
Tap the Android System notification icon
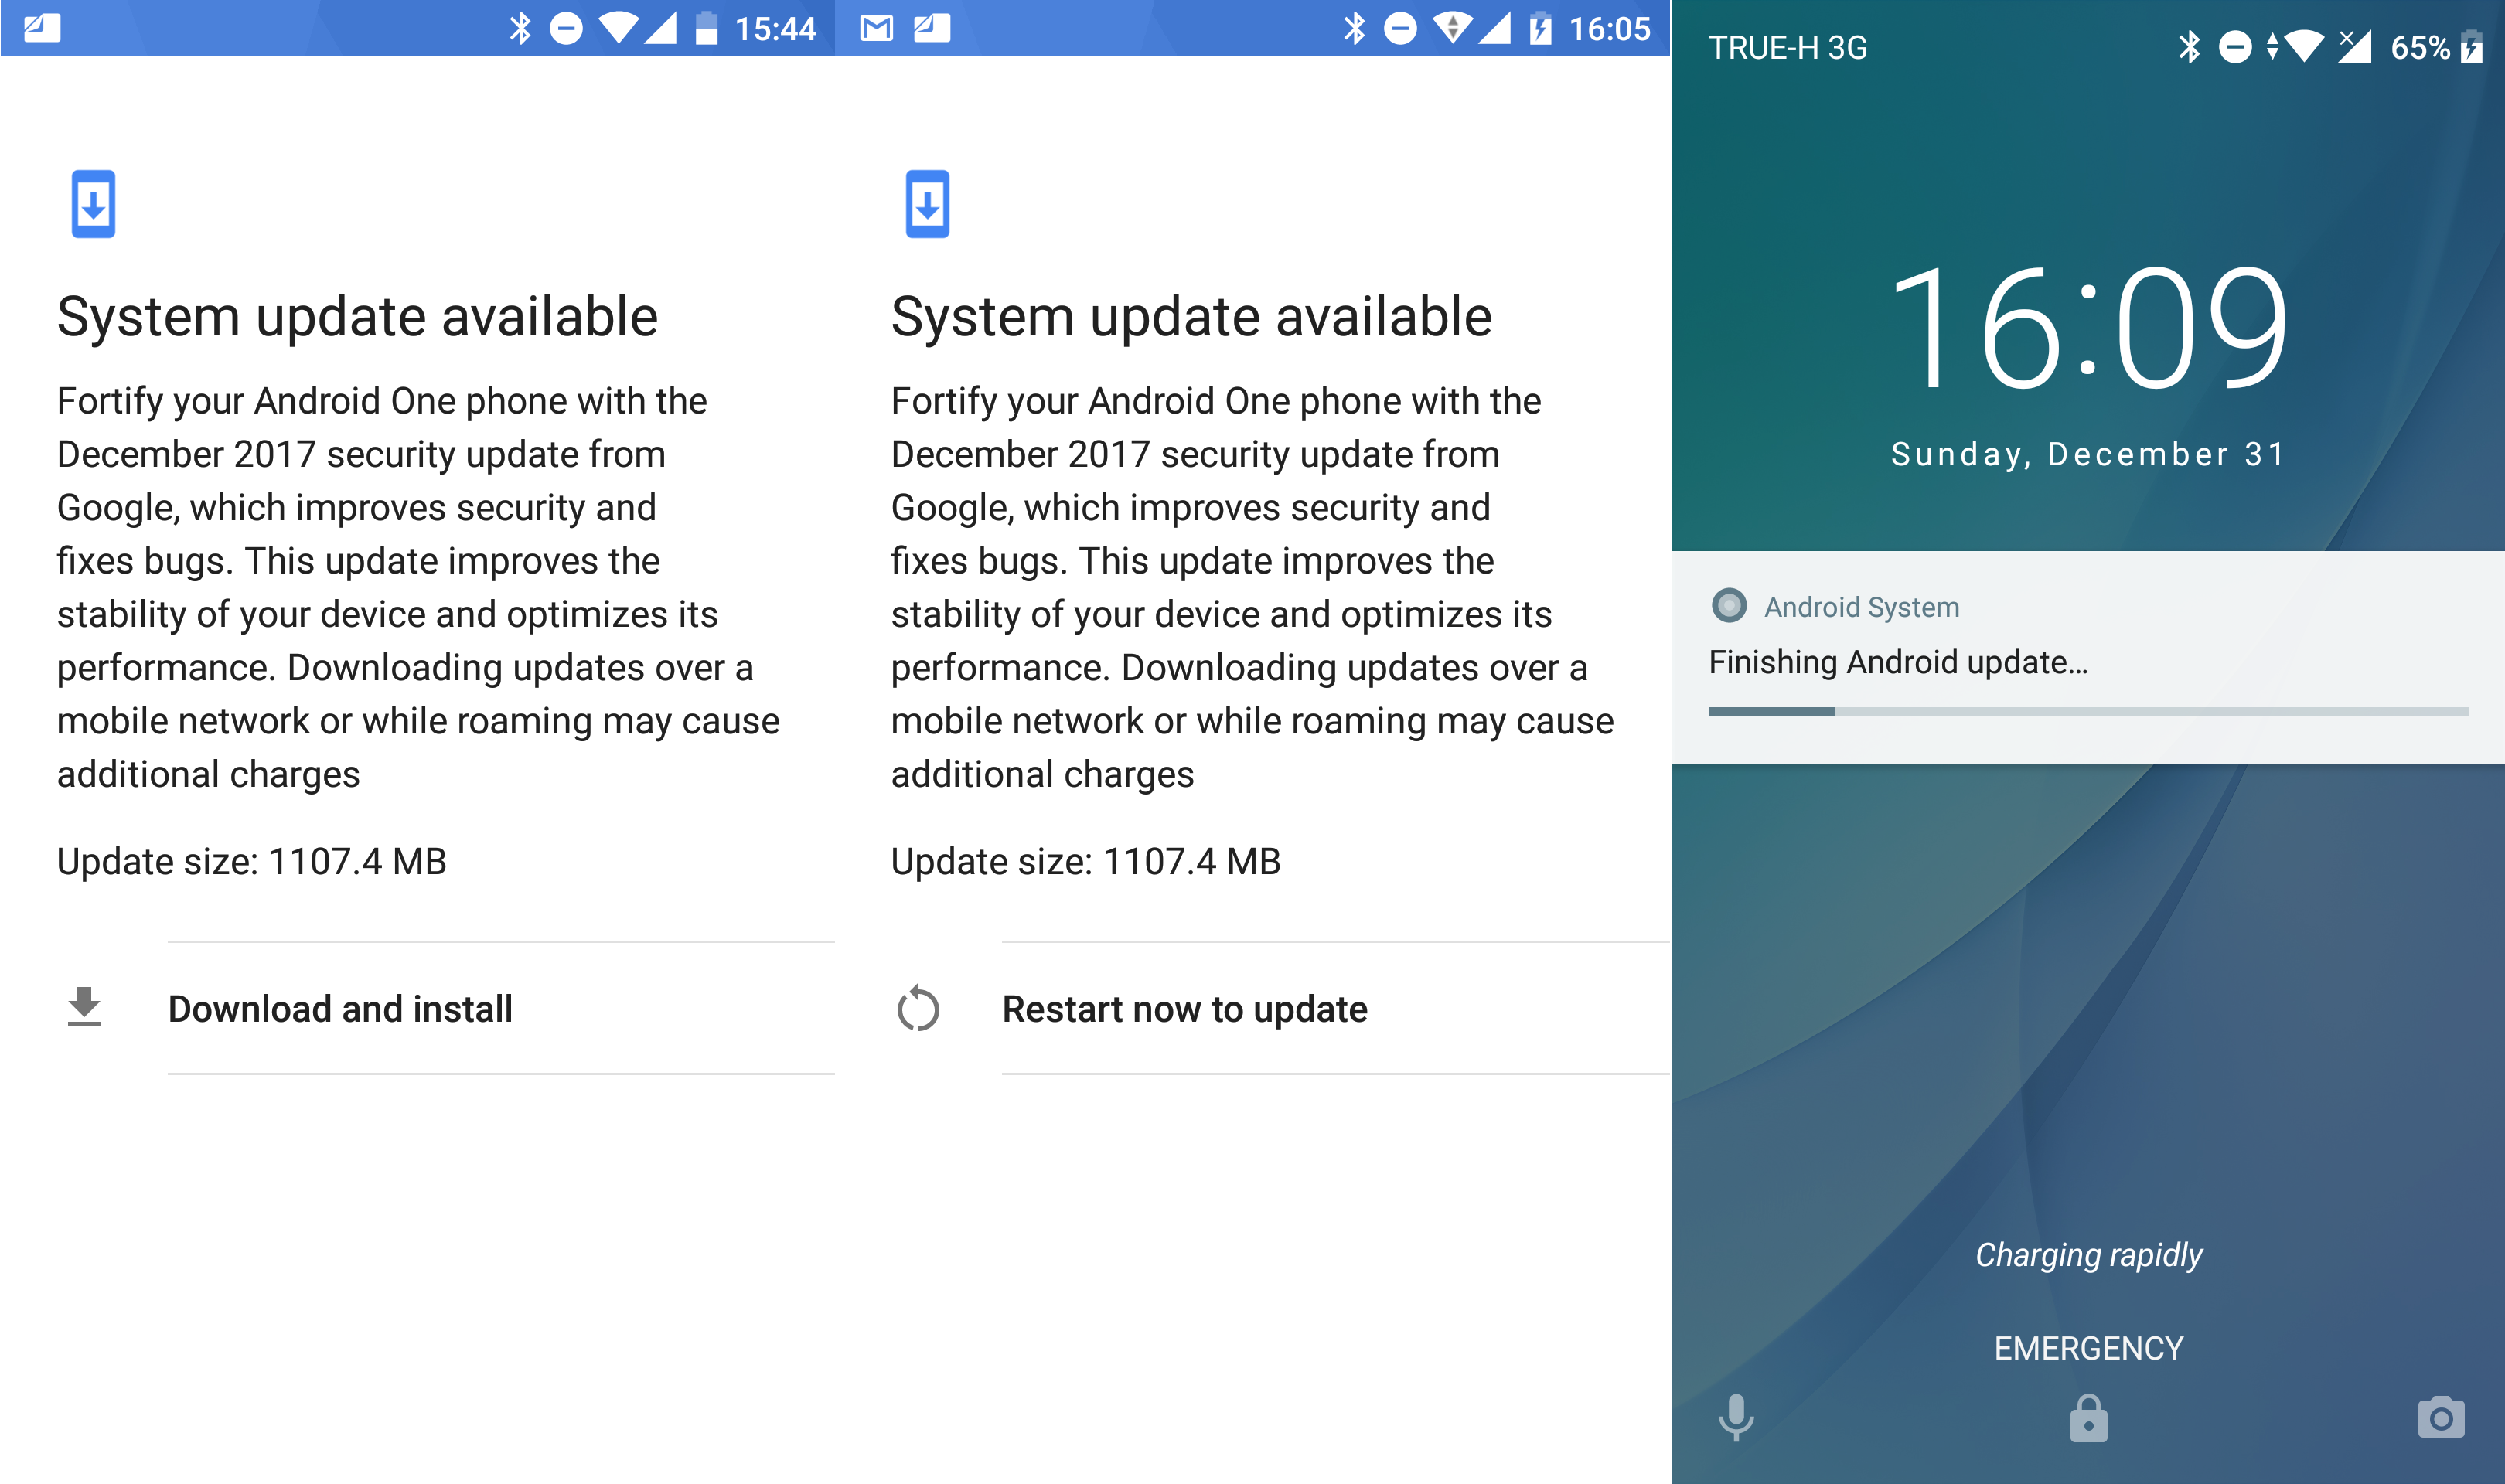click(x=1729, y=606)
